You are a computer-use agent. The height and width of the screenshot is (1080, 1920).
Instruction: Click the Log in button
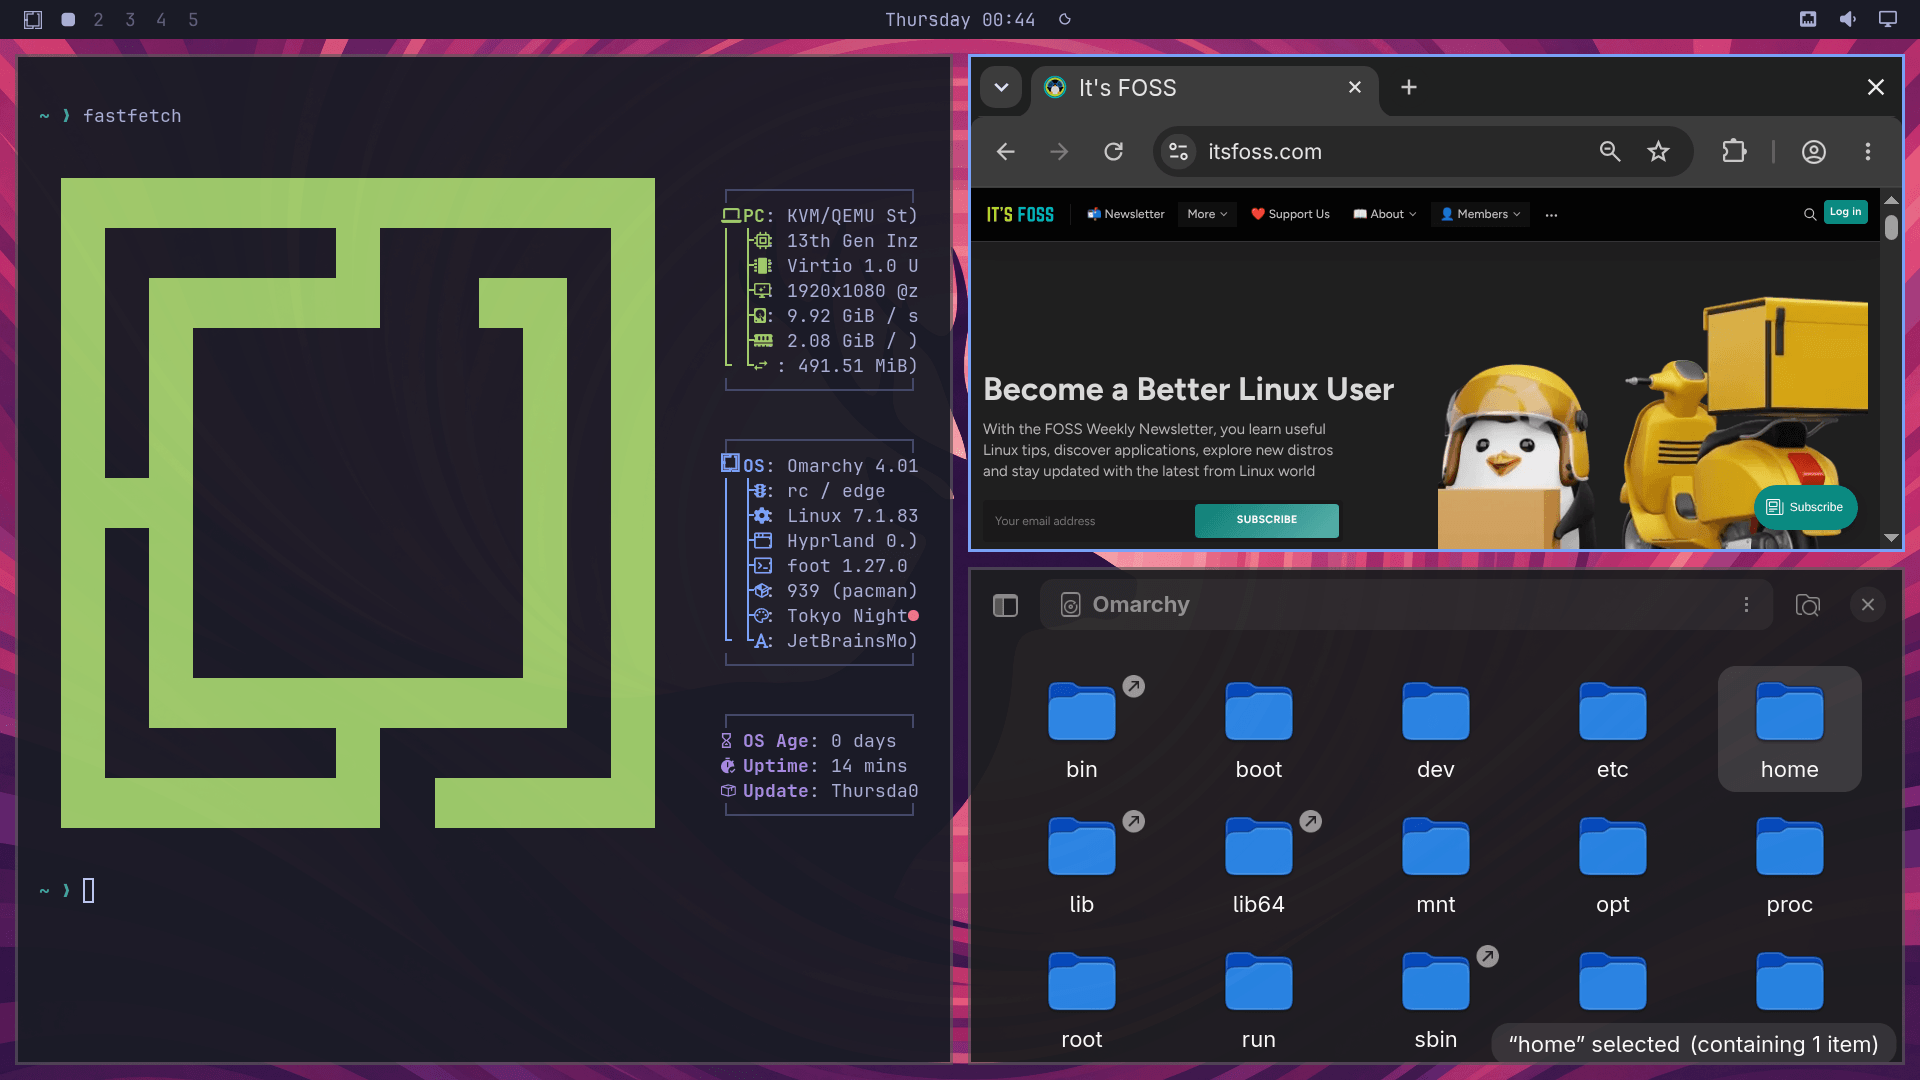pos(1845,212)
